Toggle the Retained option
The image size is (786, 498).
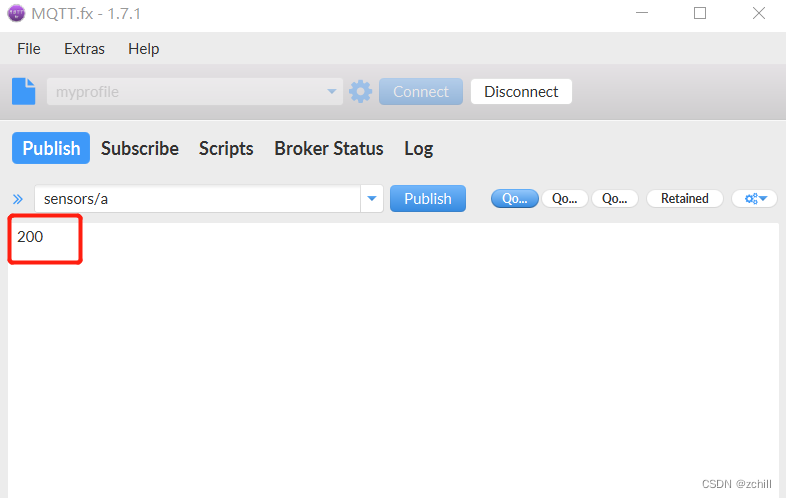685,199
